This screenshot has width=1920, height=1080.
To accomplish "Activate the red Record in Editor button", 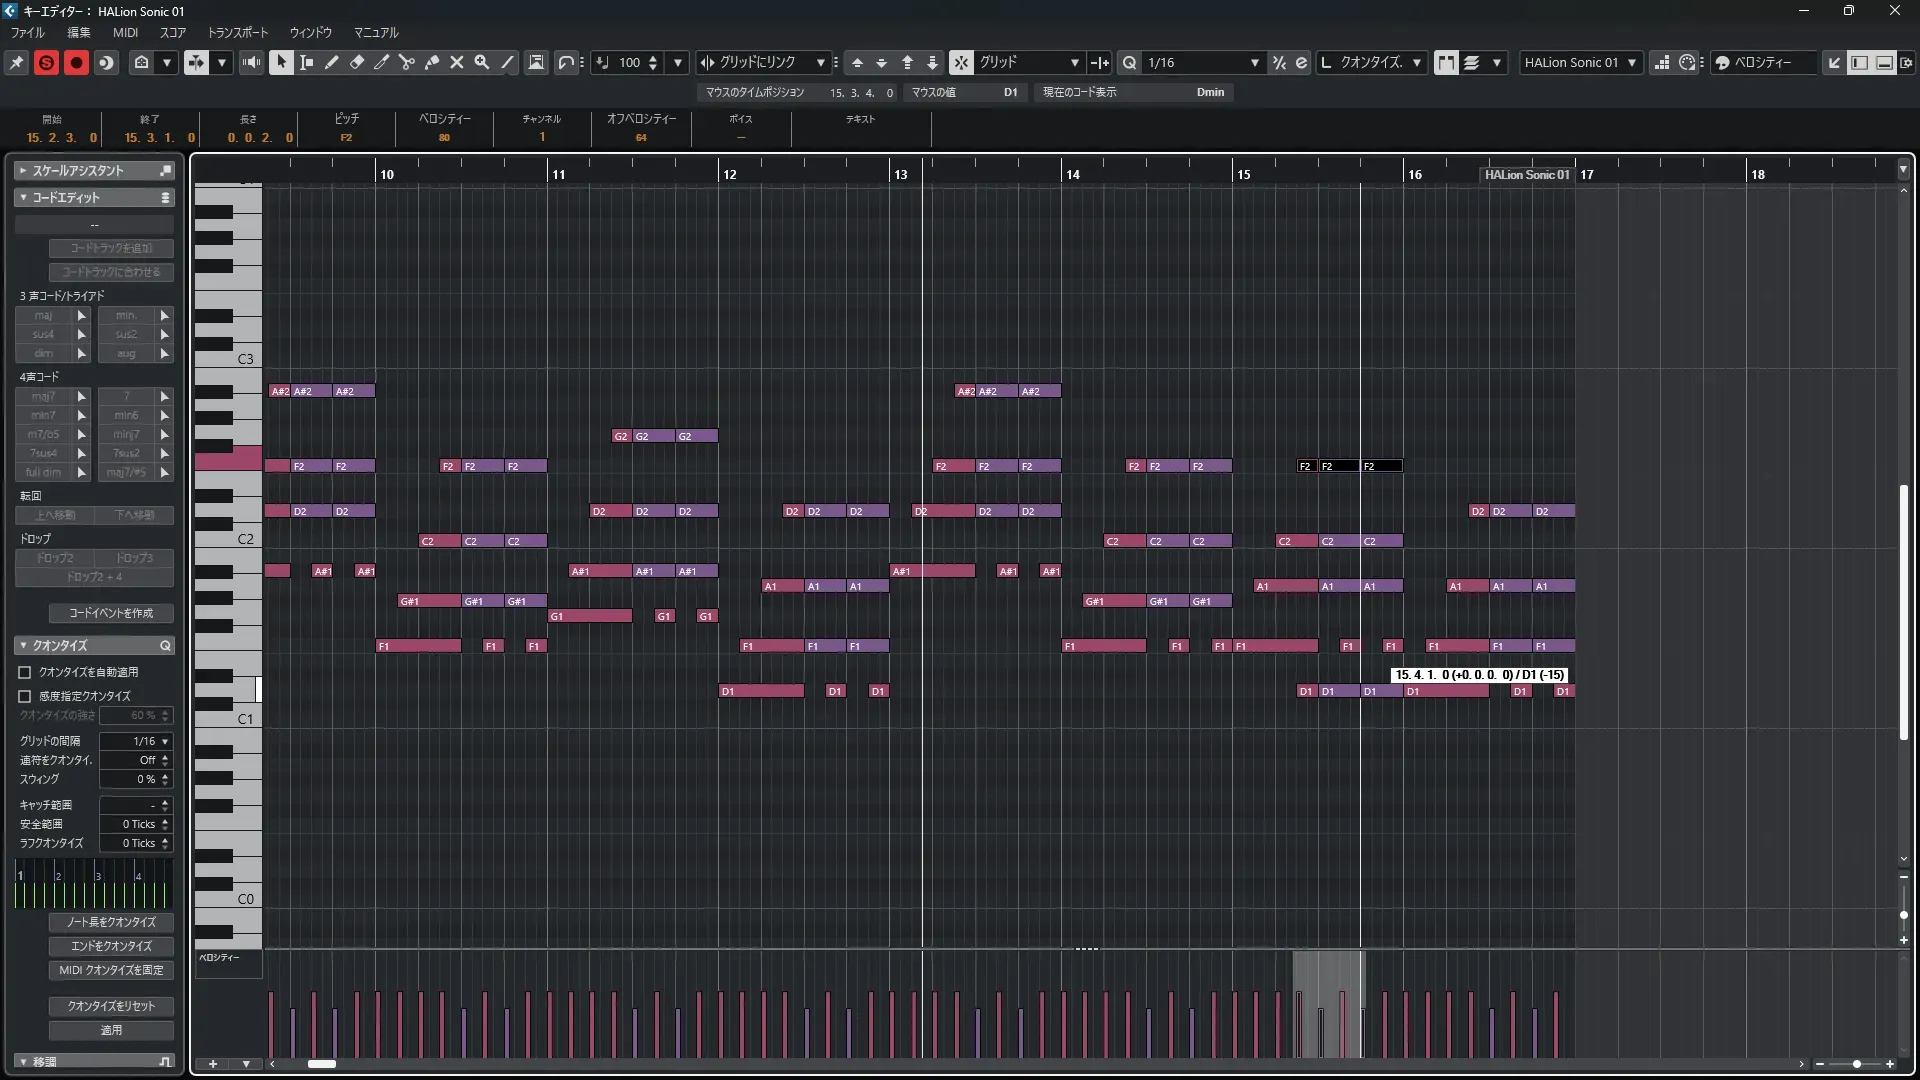I will (76, 62).
